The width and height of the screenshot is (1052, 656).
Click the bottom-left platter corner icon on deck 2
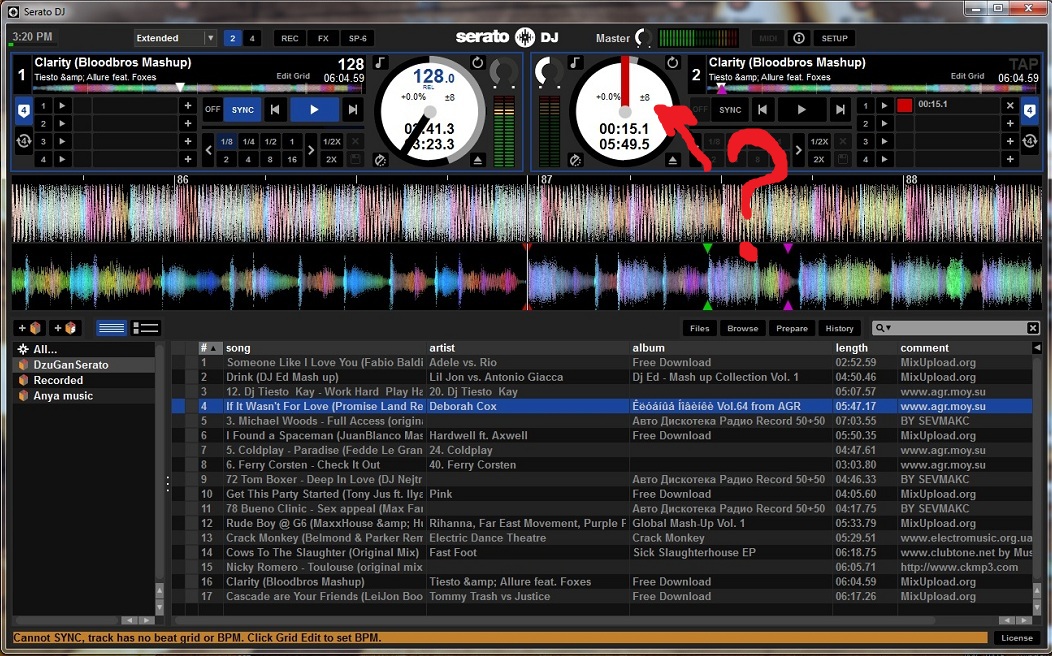coord(575,160)
